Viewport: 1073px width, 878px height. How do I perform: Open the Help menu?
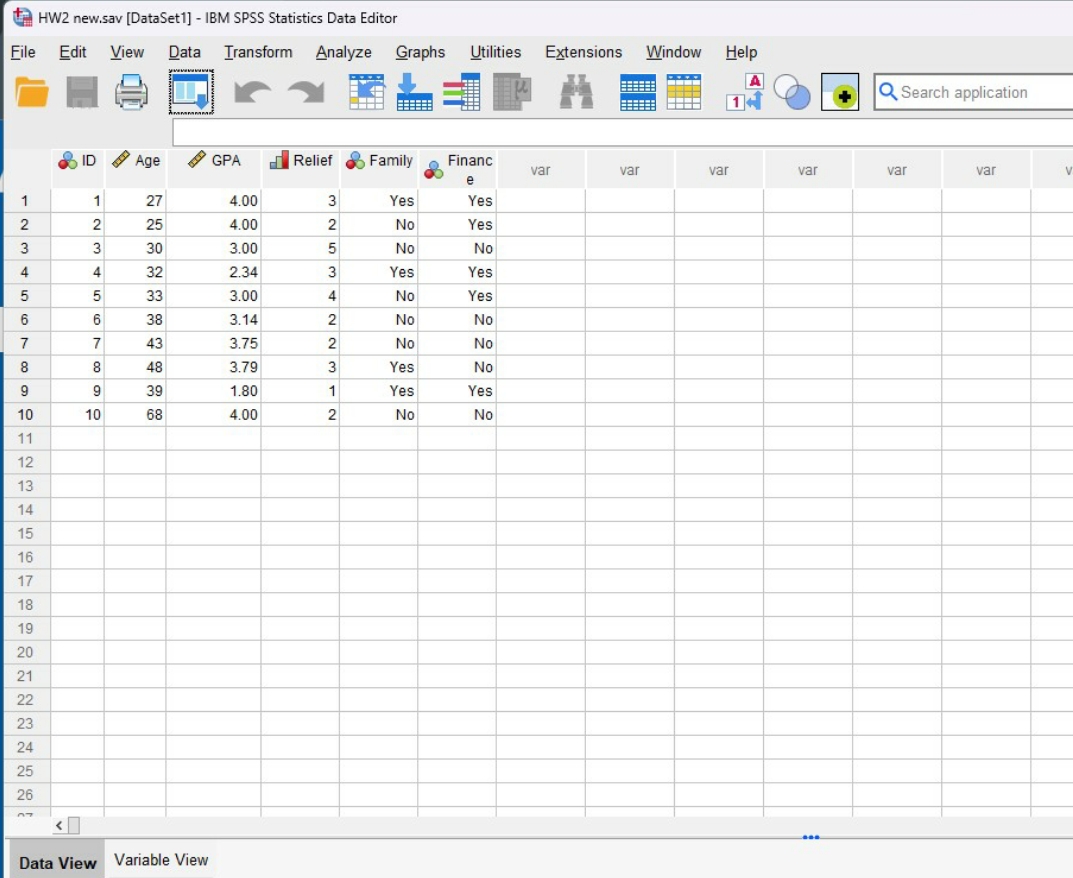(x=741, y=52)
